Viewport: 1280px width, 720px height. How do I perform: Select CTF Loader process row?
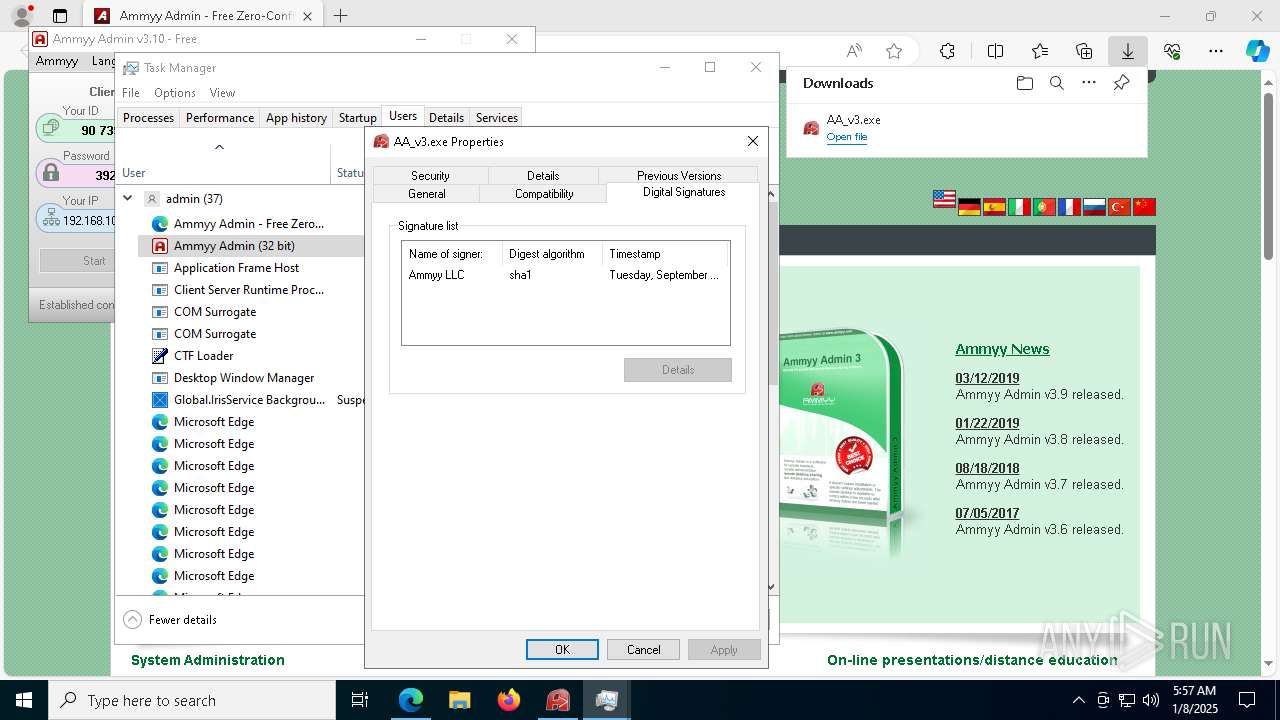(250, 355)
